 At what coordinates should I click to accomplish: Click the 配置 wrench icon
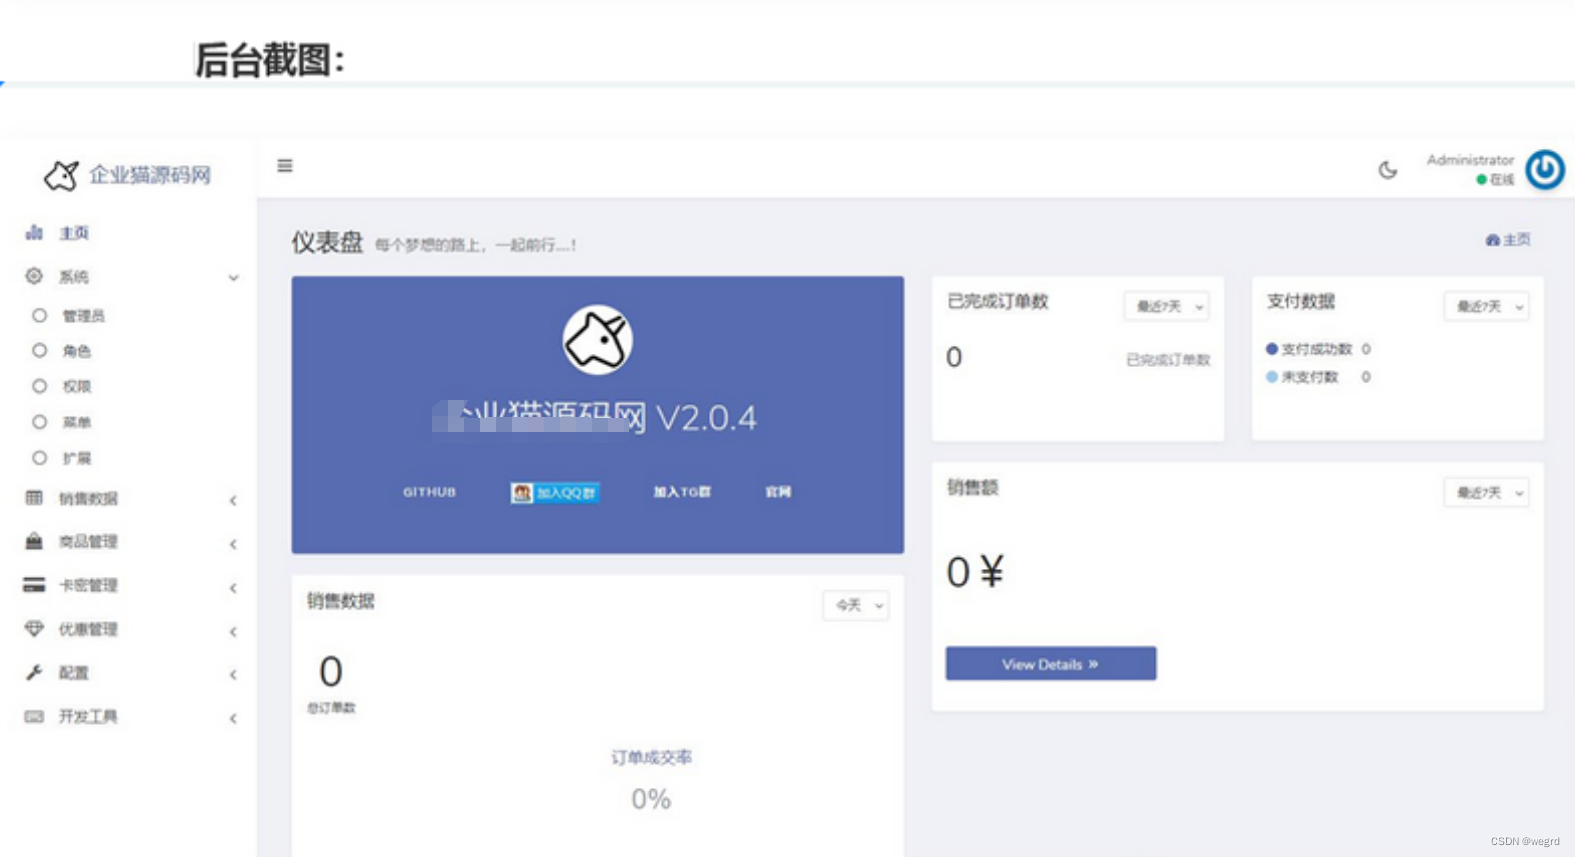34,672
